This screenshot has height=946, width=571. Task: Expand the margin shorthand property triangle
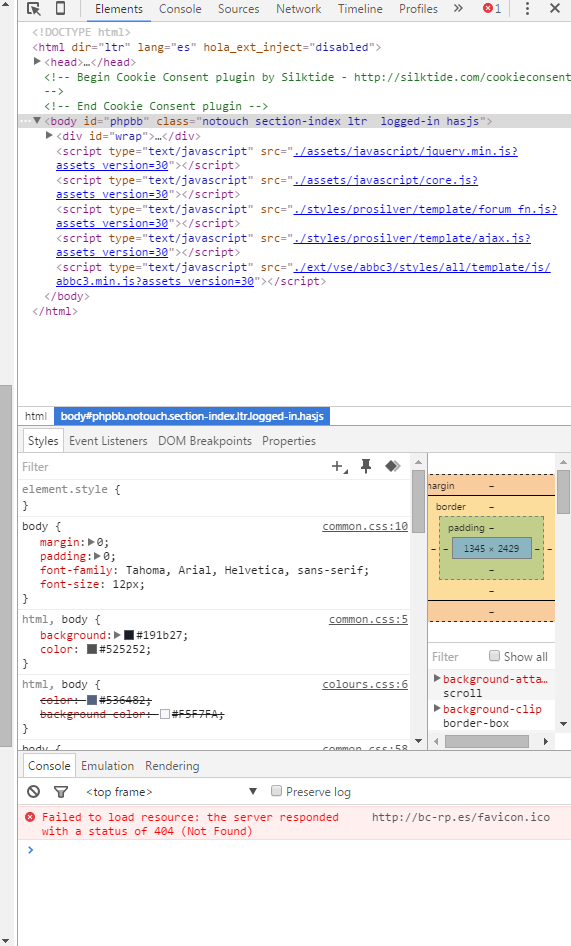pyautogui.click(x=91, y=542)
